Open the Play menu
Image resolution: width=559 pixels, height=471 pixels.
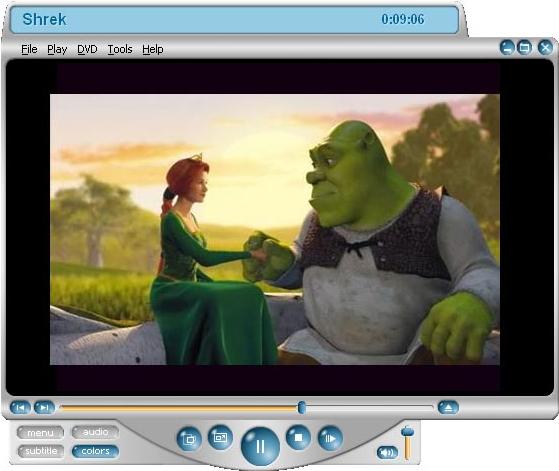[x=57, y=49]
